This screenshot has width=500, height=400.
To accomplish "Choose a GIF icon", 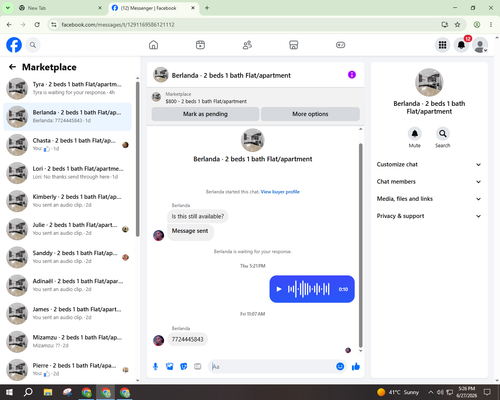I will pyautogui.click(x=198, y=367).
